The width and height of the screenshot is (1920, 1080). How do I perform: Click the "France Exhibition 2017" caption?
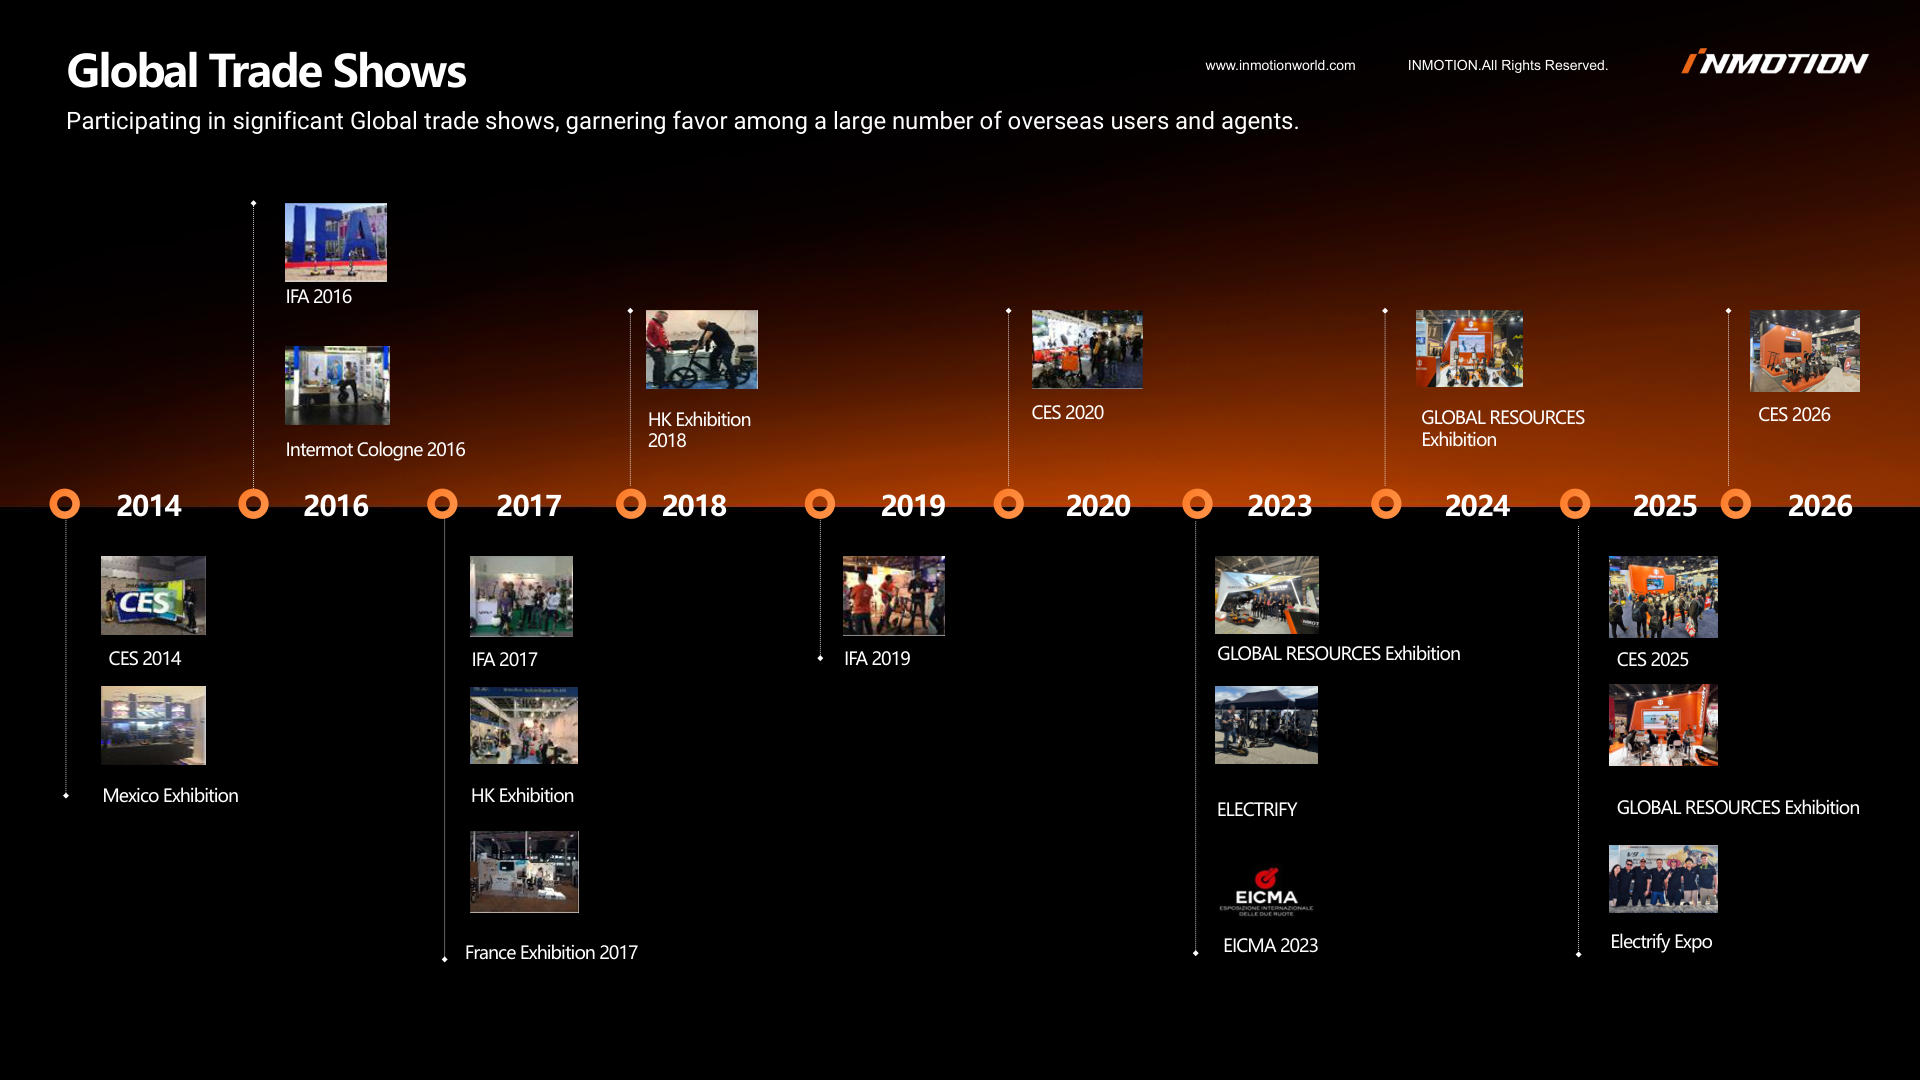pos(551,953)
